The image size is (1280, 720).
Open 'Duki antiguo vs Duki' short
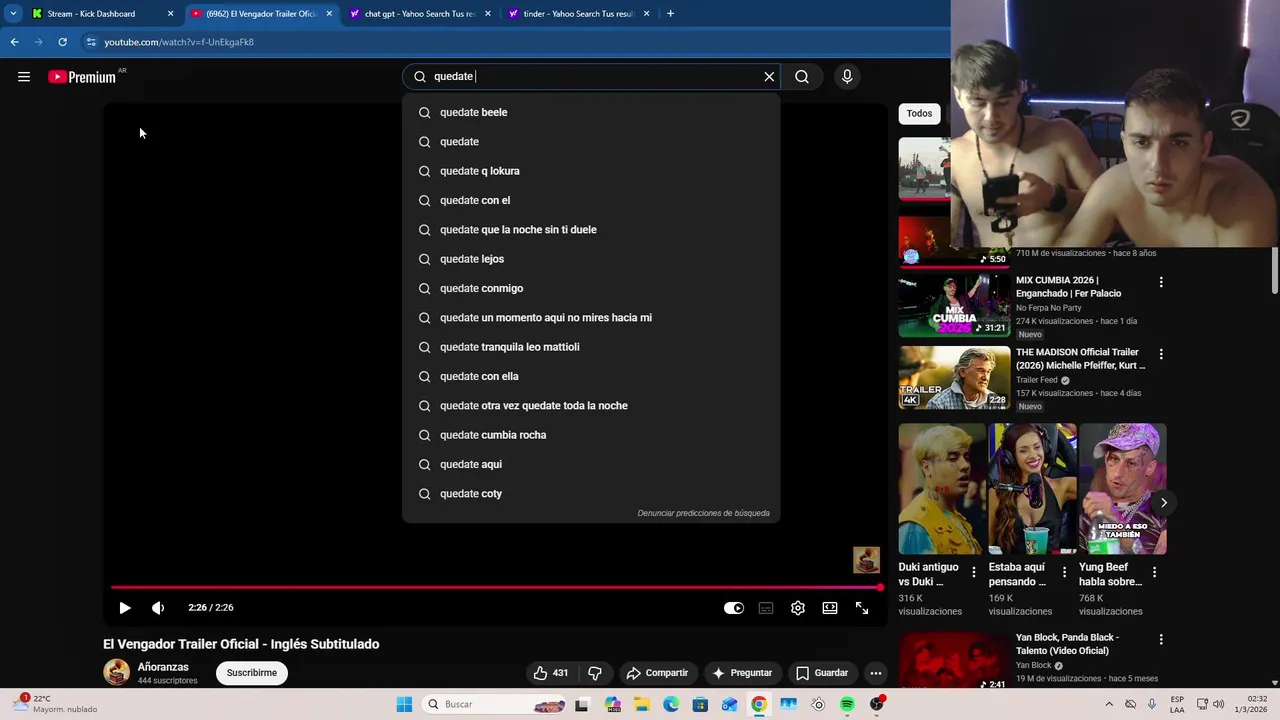941,489
